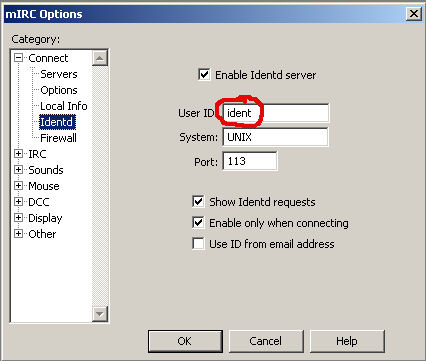This screenshot has width=426, height=361.
Task: Open the Local Info settings
Action: (64, 106)
